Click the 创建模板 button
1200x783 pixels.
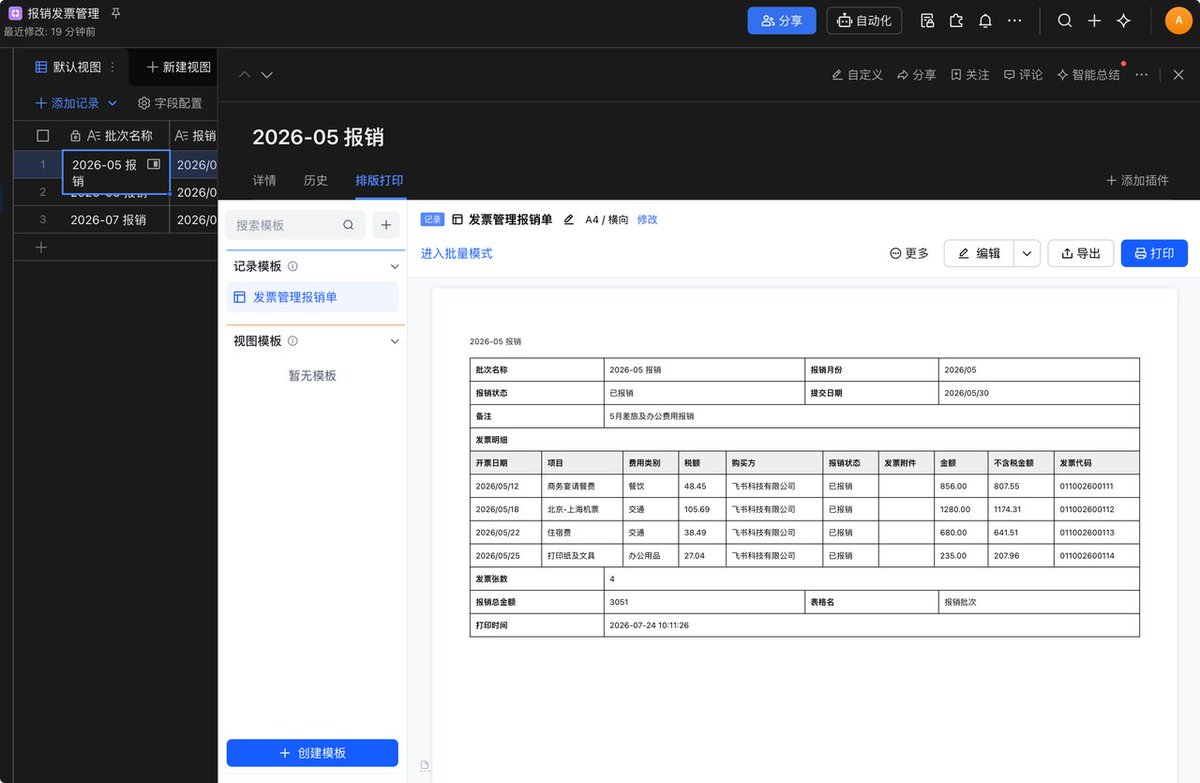[x=312, y=753]
